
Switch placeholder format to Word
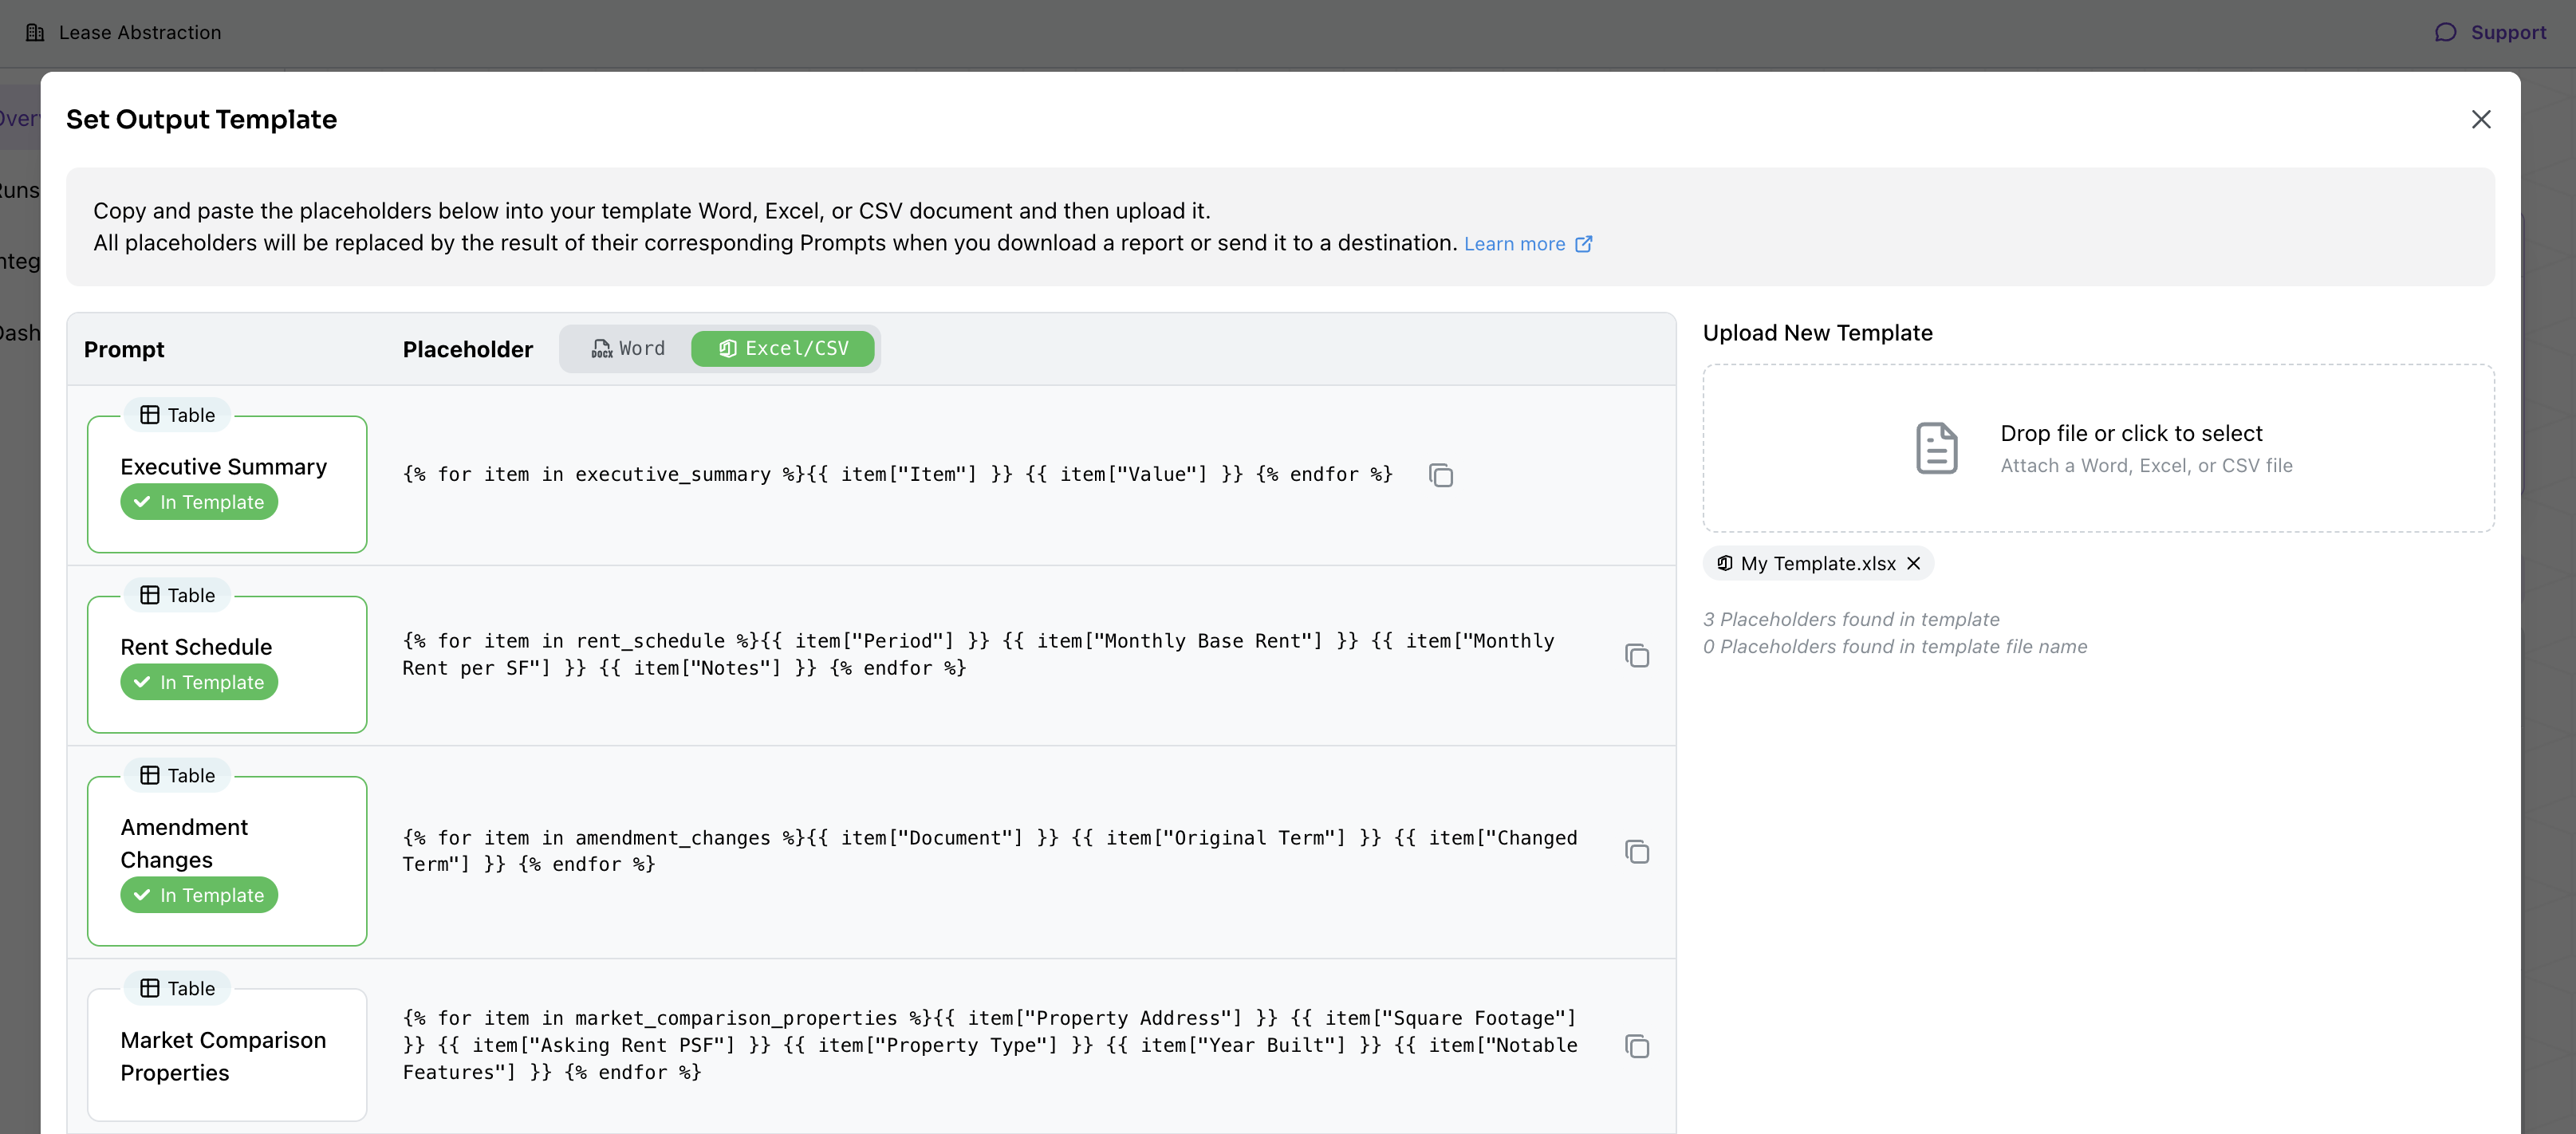(628, 348)
